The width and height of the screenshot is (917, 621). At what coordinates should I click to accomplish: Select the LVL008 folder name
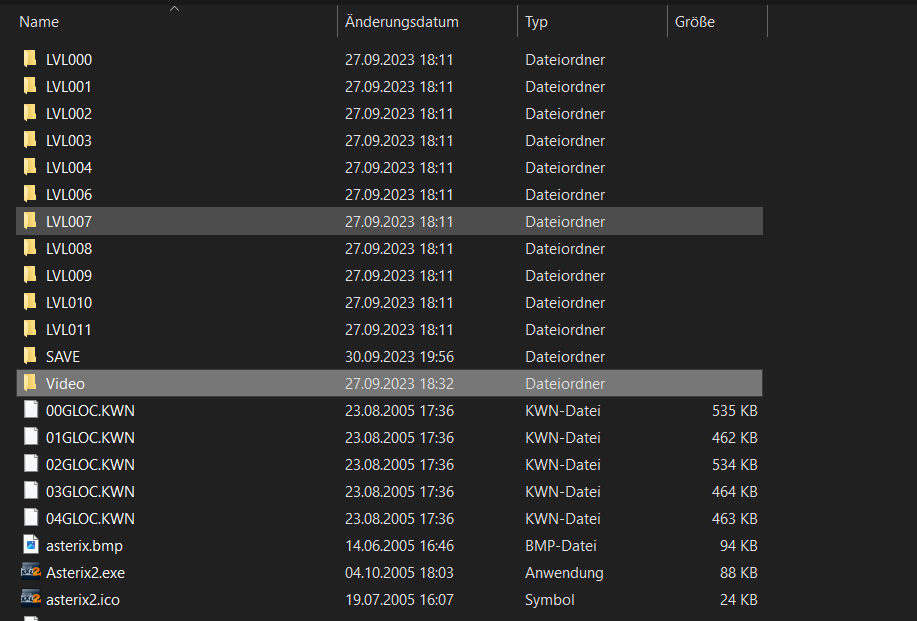point(69,249)
